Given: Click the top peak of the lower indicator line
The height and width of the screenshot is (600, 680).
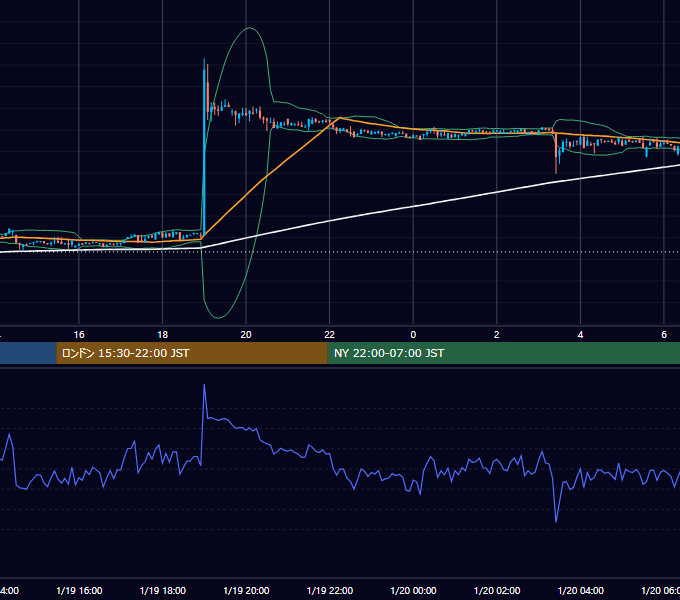Looking at the screenshot, I should pos(204,385).
